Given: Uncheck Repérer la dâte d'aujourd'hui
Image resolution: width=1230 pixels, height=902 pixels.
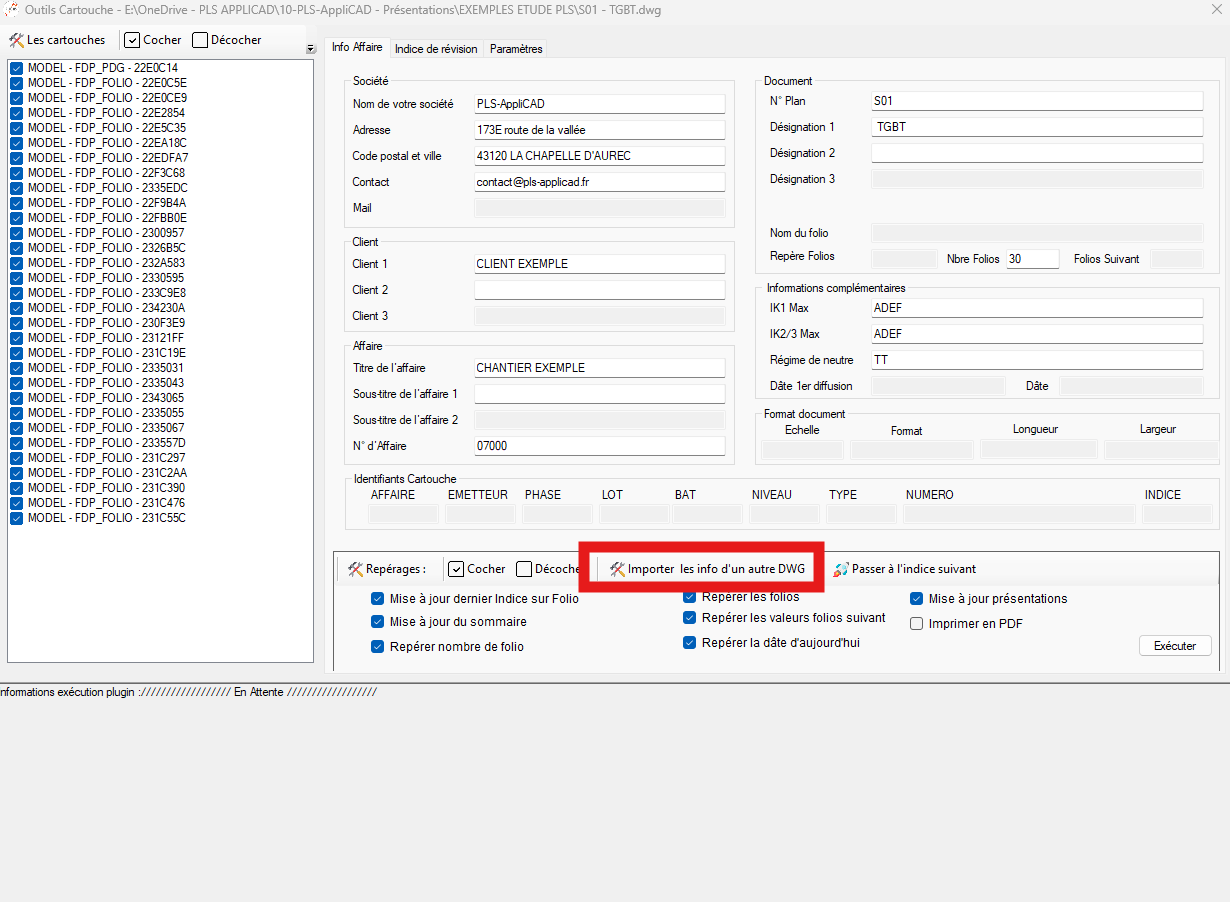Looking at the screenshot, I should [689, 642].
